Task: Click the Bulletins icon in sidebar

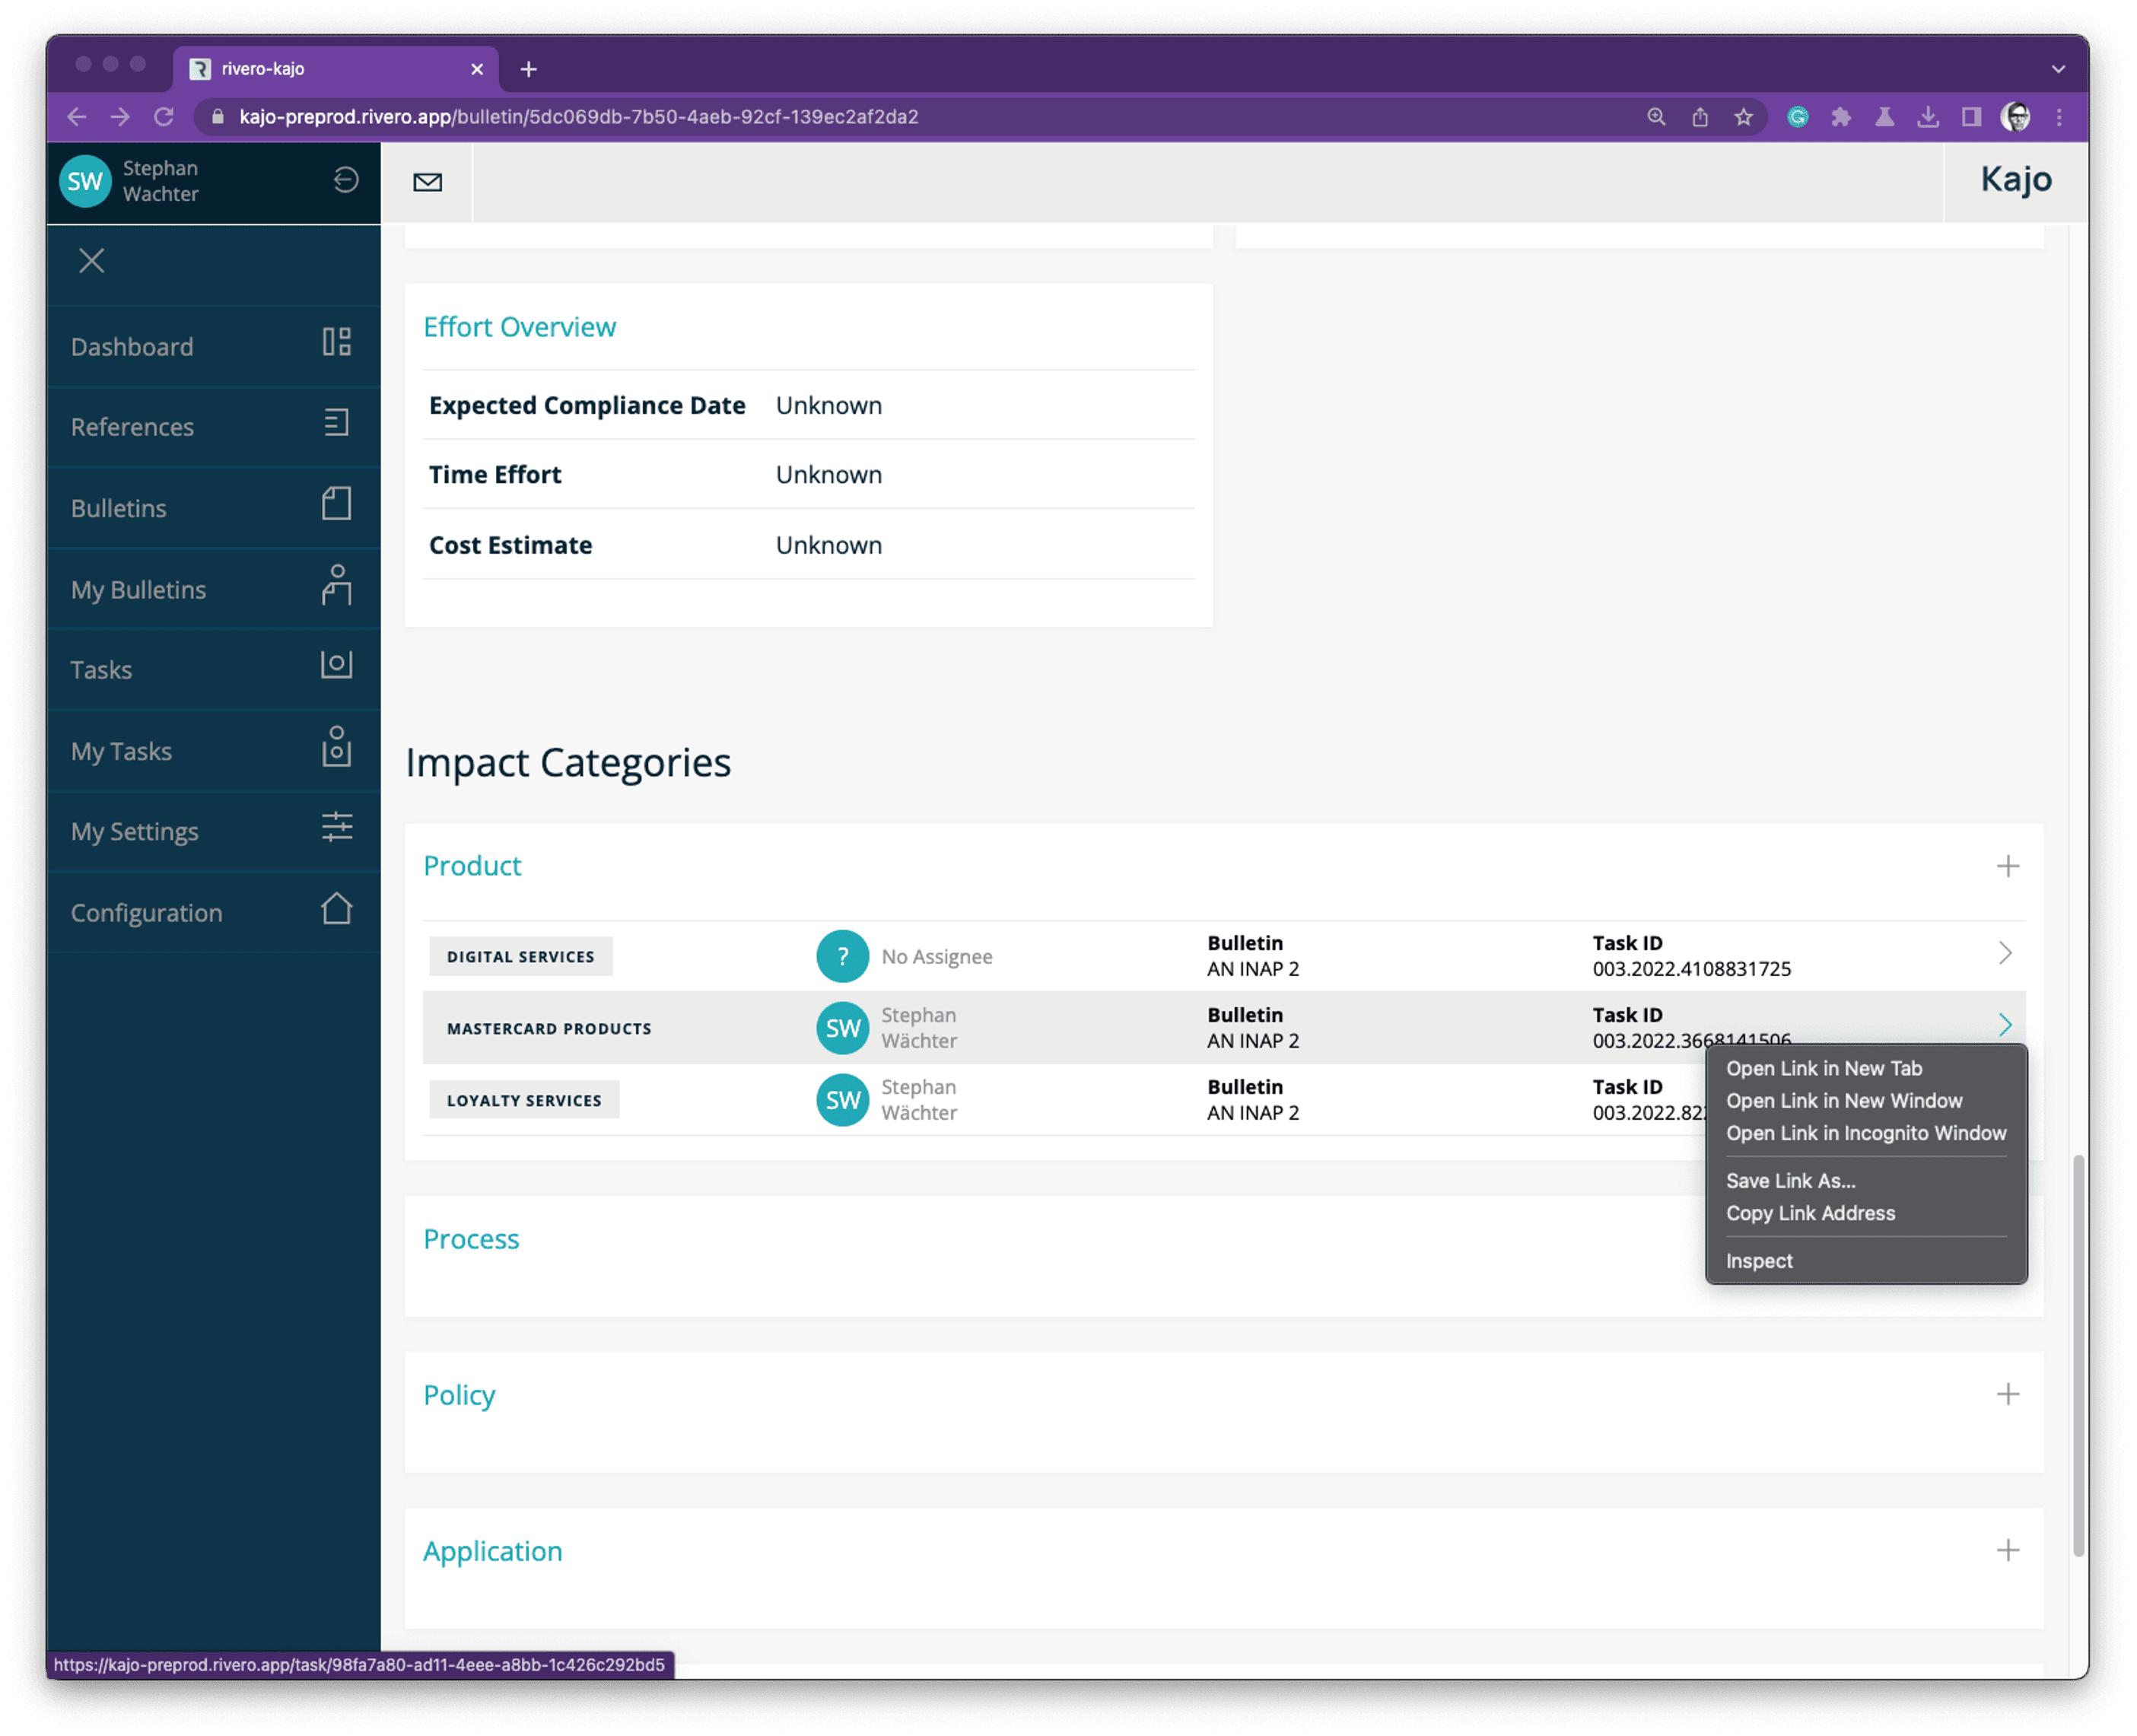Action: pos(337,507)
